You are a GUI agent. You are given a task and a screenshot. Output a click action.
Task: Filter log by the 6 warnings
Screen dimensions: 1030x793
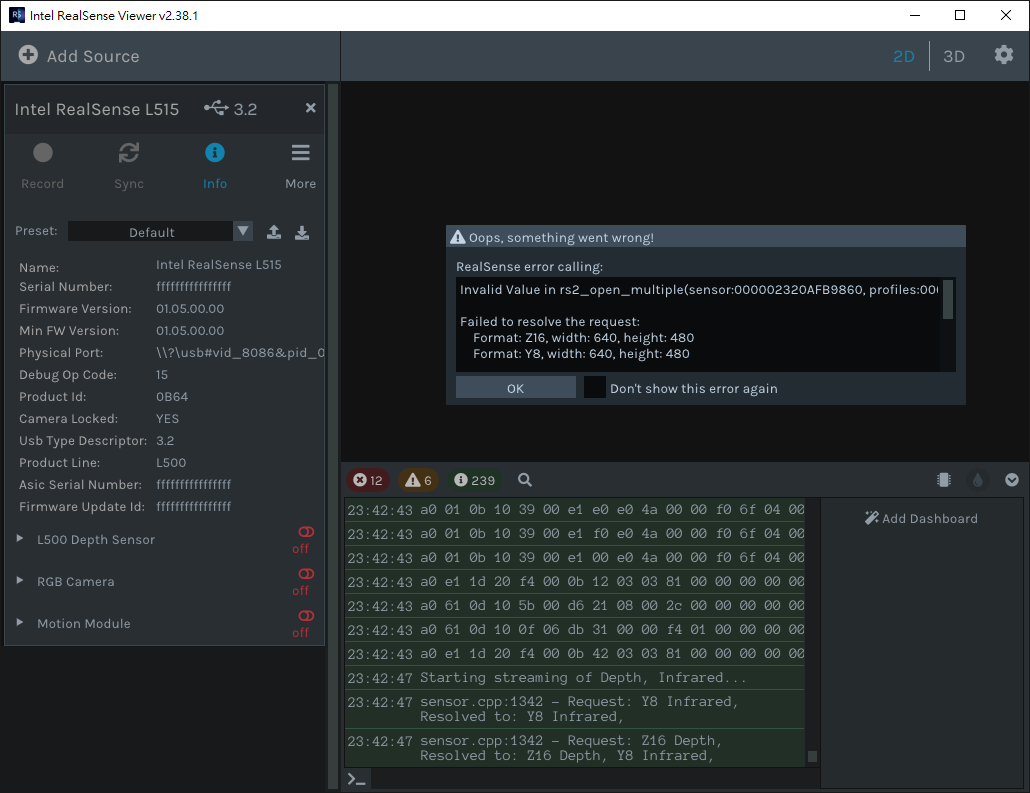click(x=418, y=480)
